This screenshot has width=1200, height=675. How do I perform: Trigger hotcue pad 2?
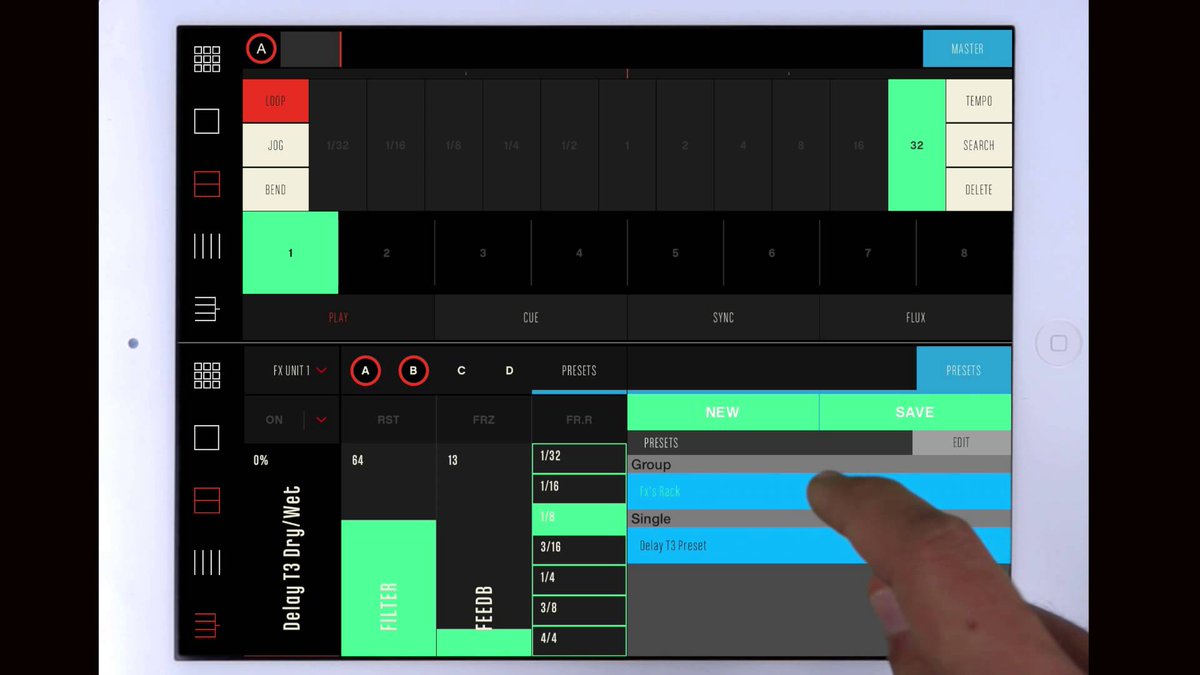387,253
